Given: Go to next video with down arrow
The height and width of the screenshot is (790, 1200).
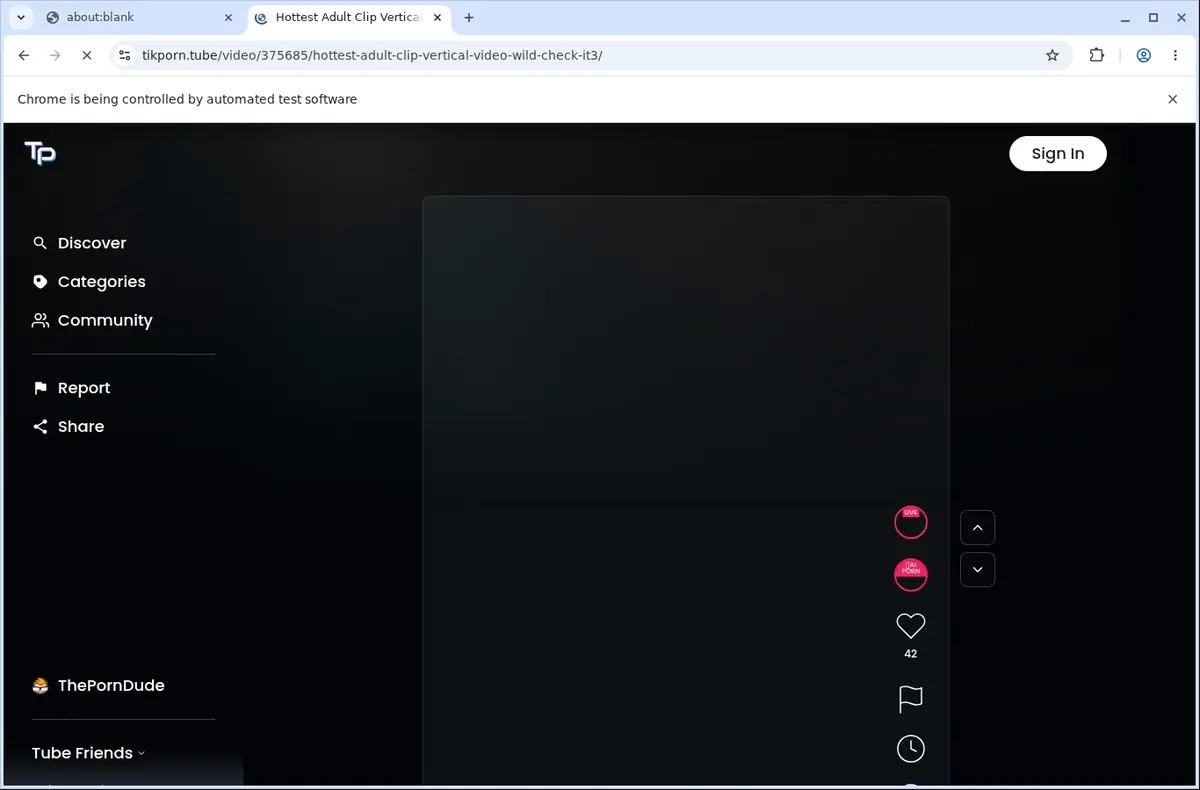Looking at the screenshot, I should coord(977,569).
